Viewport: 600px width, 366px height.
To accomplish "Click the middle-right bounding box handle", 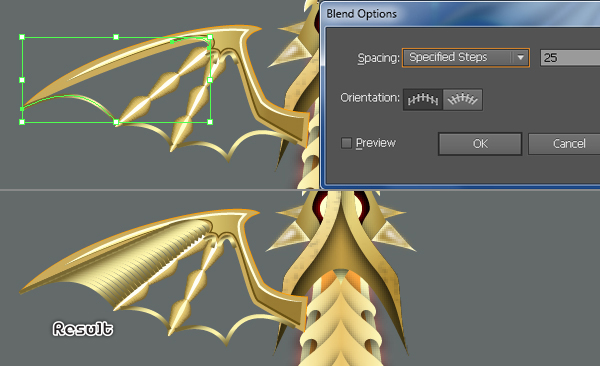I will tap(210, 80).
